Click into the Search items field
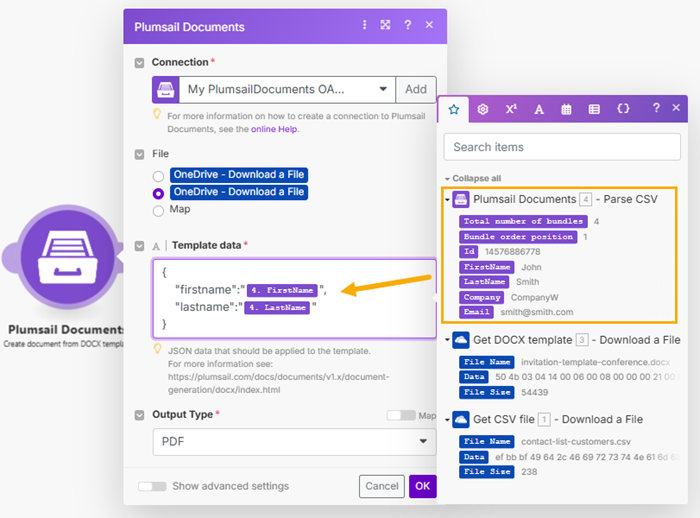 [x=562, y=147]
